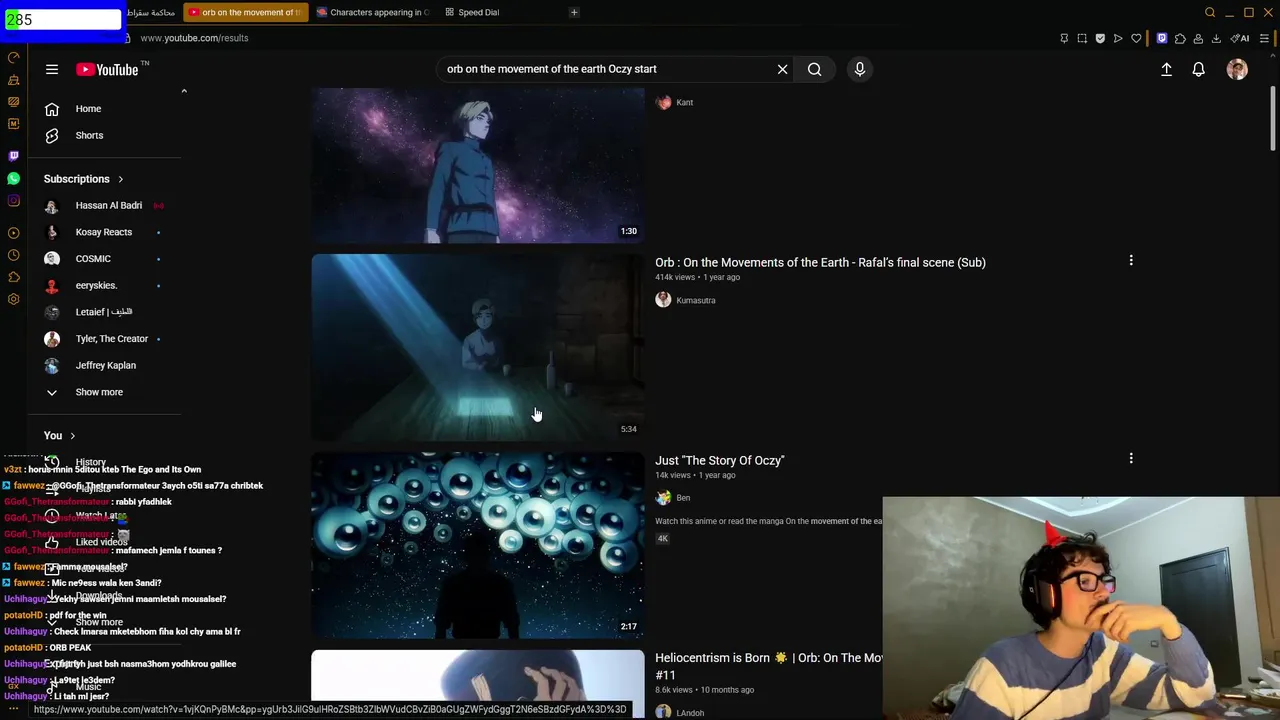Open the flow send arrow icon
The height and width of the screenshot is (720, 1280).
point(1118,38)
